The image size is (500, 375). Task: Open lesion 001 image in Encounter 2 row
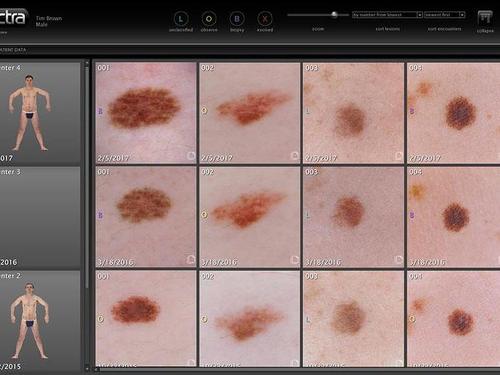[x=146, y=319]
